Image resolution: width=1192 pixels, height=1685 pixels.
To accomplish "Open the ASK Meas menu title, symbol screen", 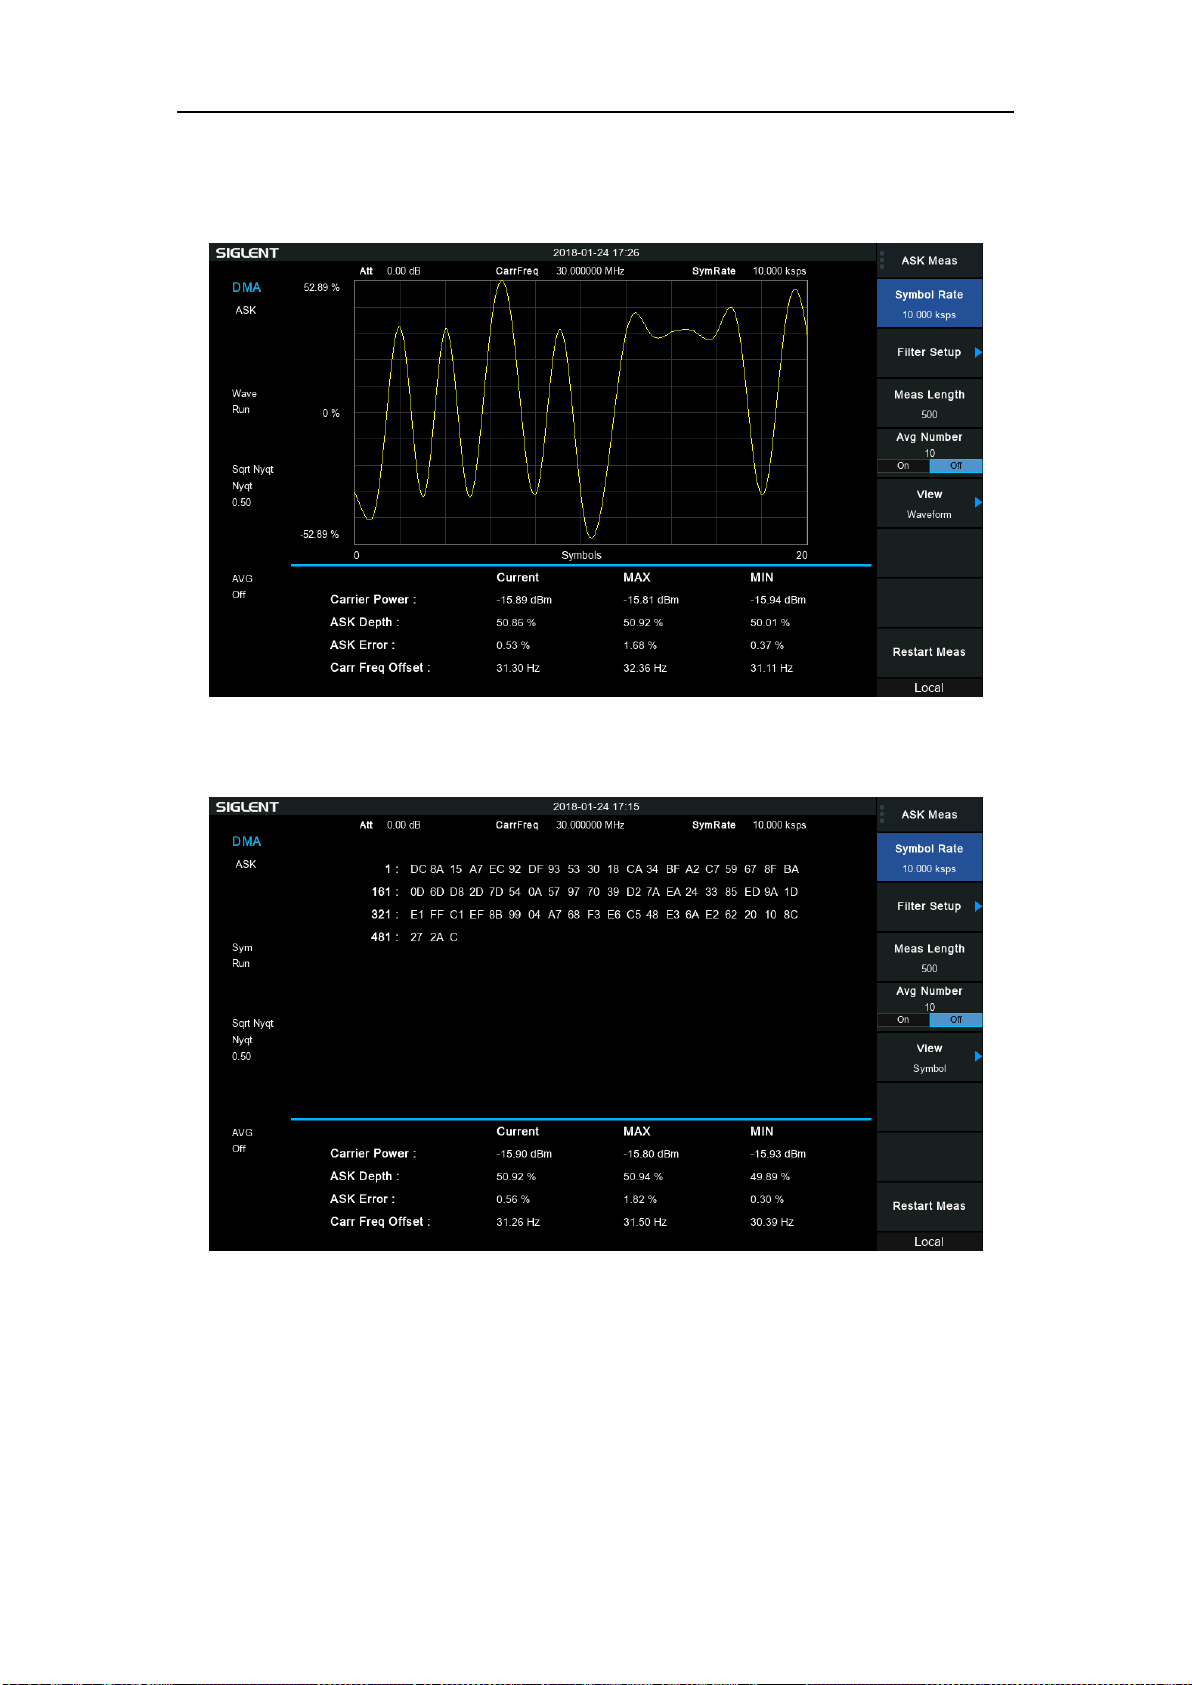I will [929, 815].
